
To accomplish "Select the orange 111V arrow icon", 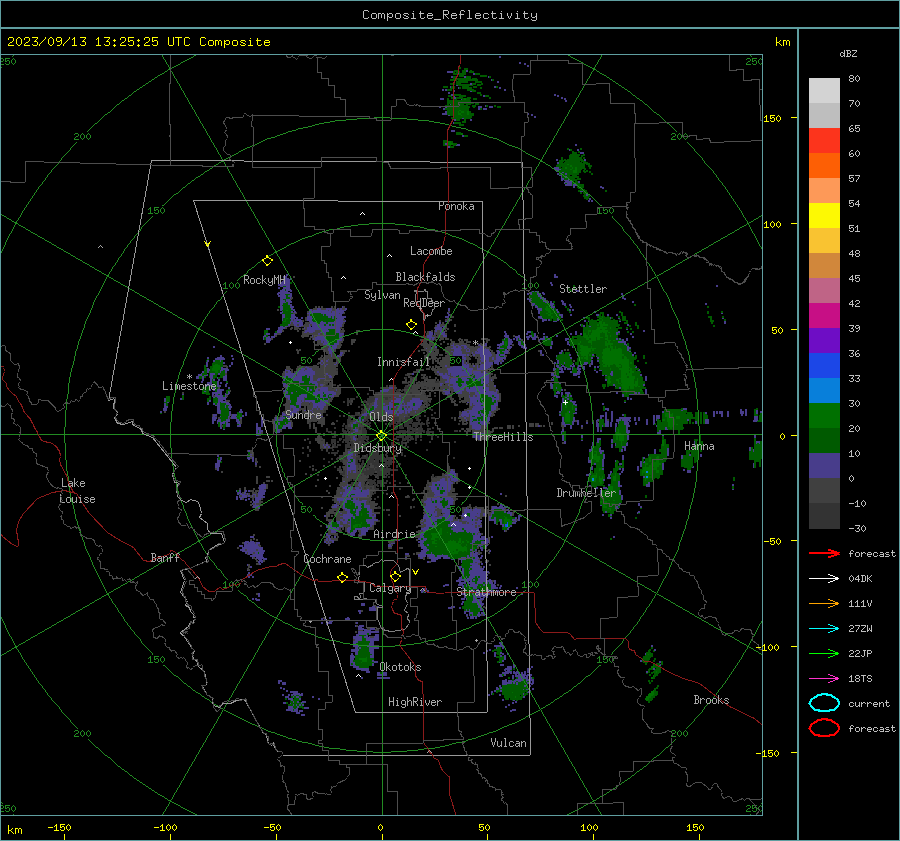I will click(824, 603).
